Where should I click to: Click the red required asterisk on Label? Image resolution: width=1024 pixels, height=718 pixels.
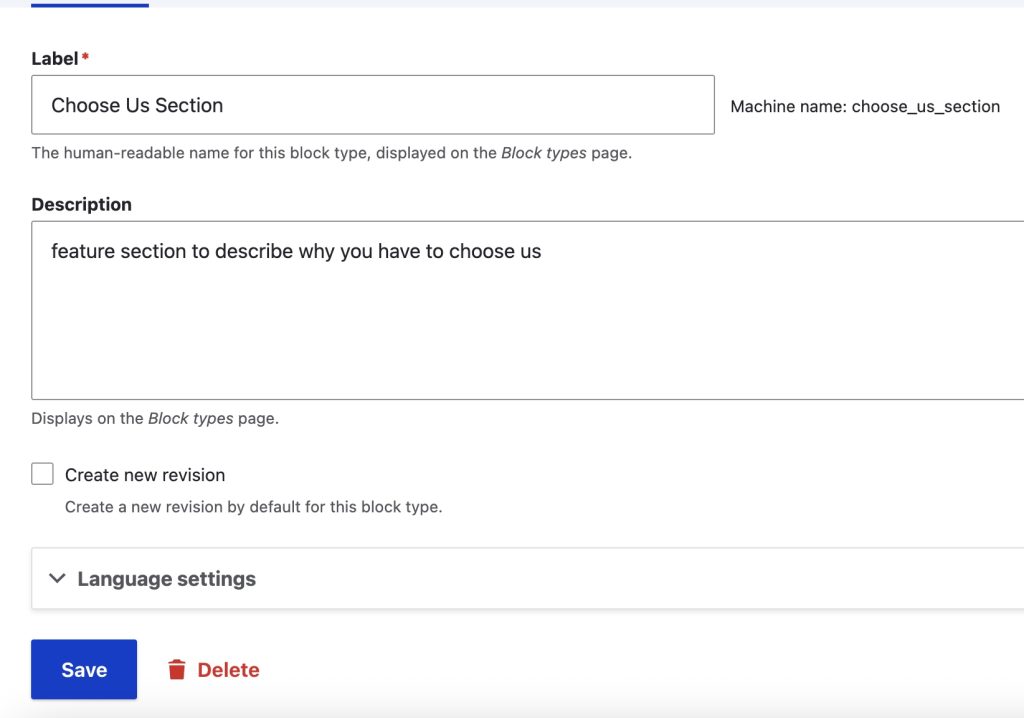[x=85, y=60]
